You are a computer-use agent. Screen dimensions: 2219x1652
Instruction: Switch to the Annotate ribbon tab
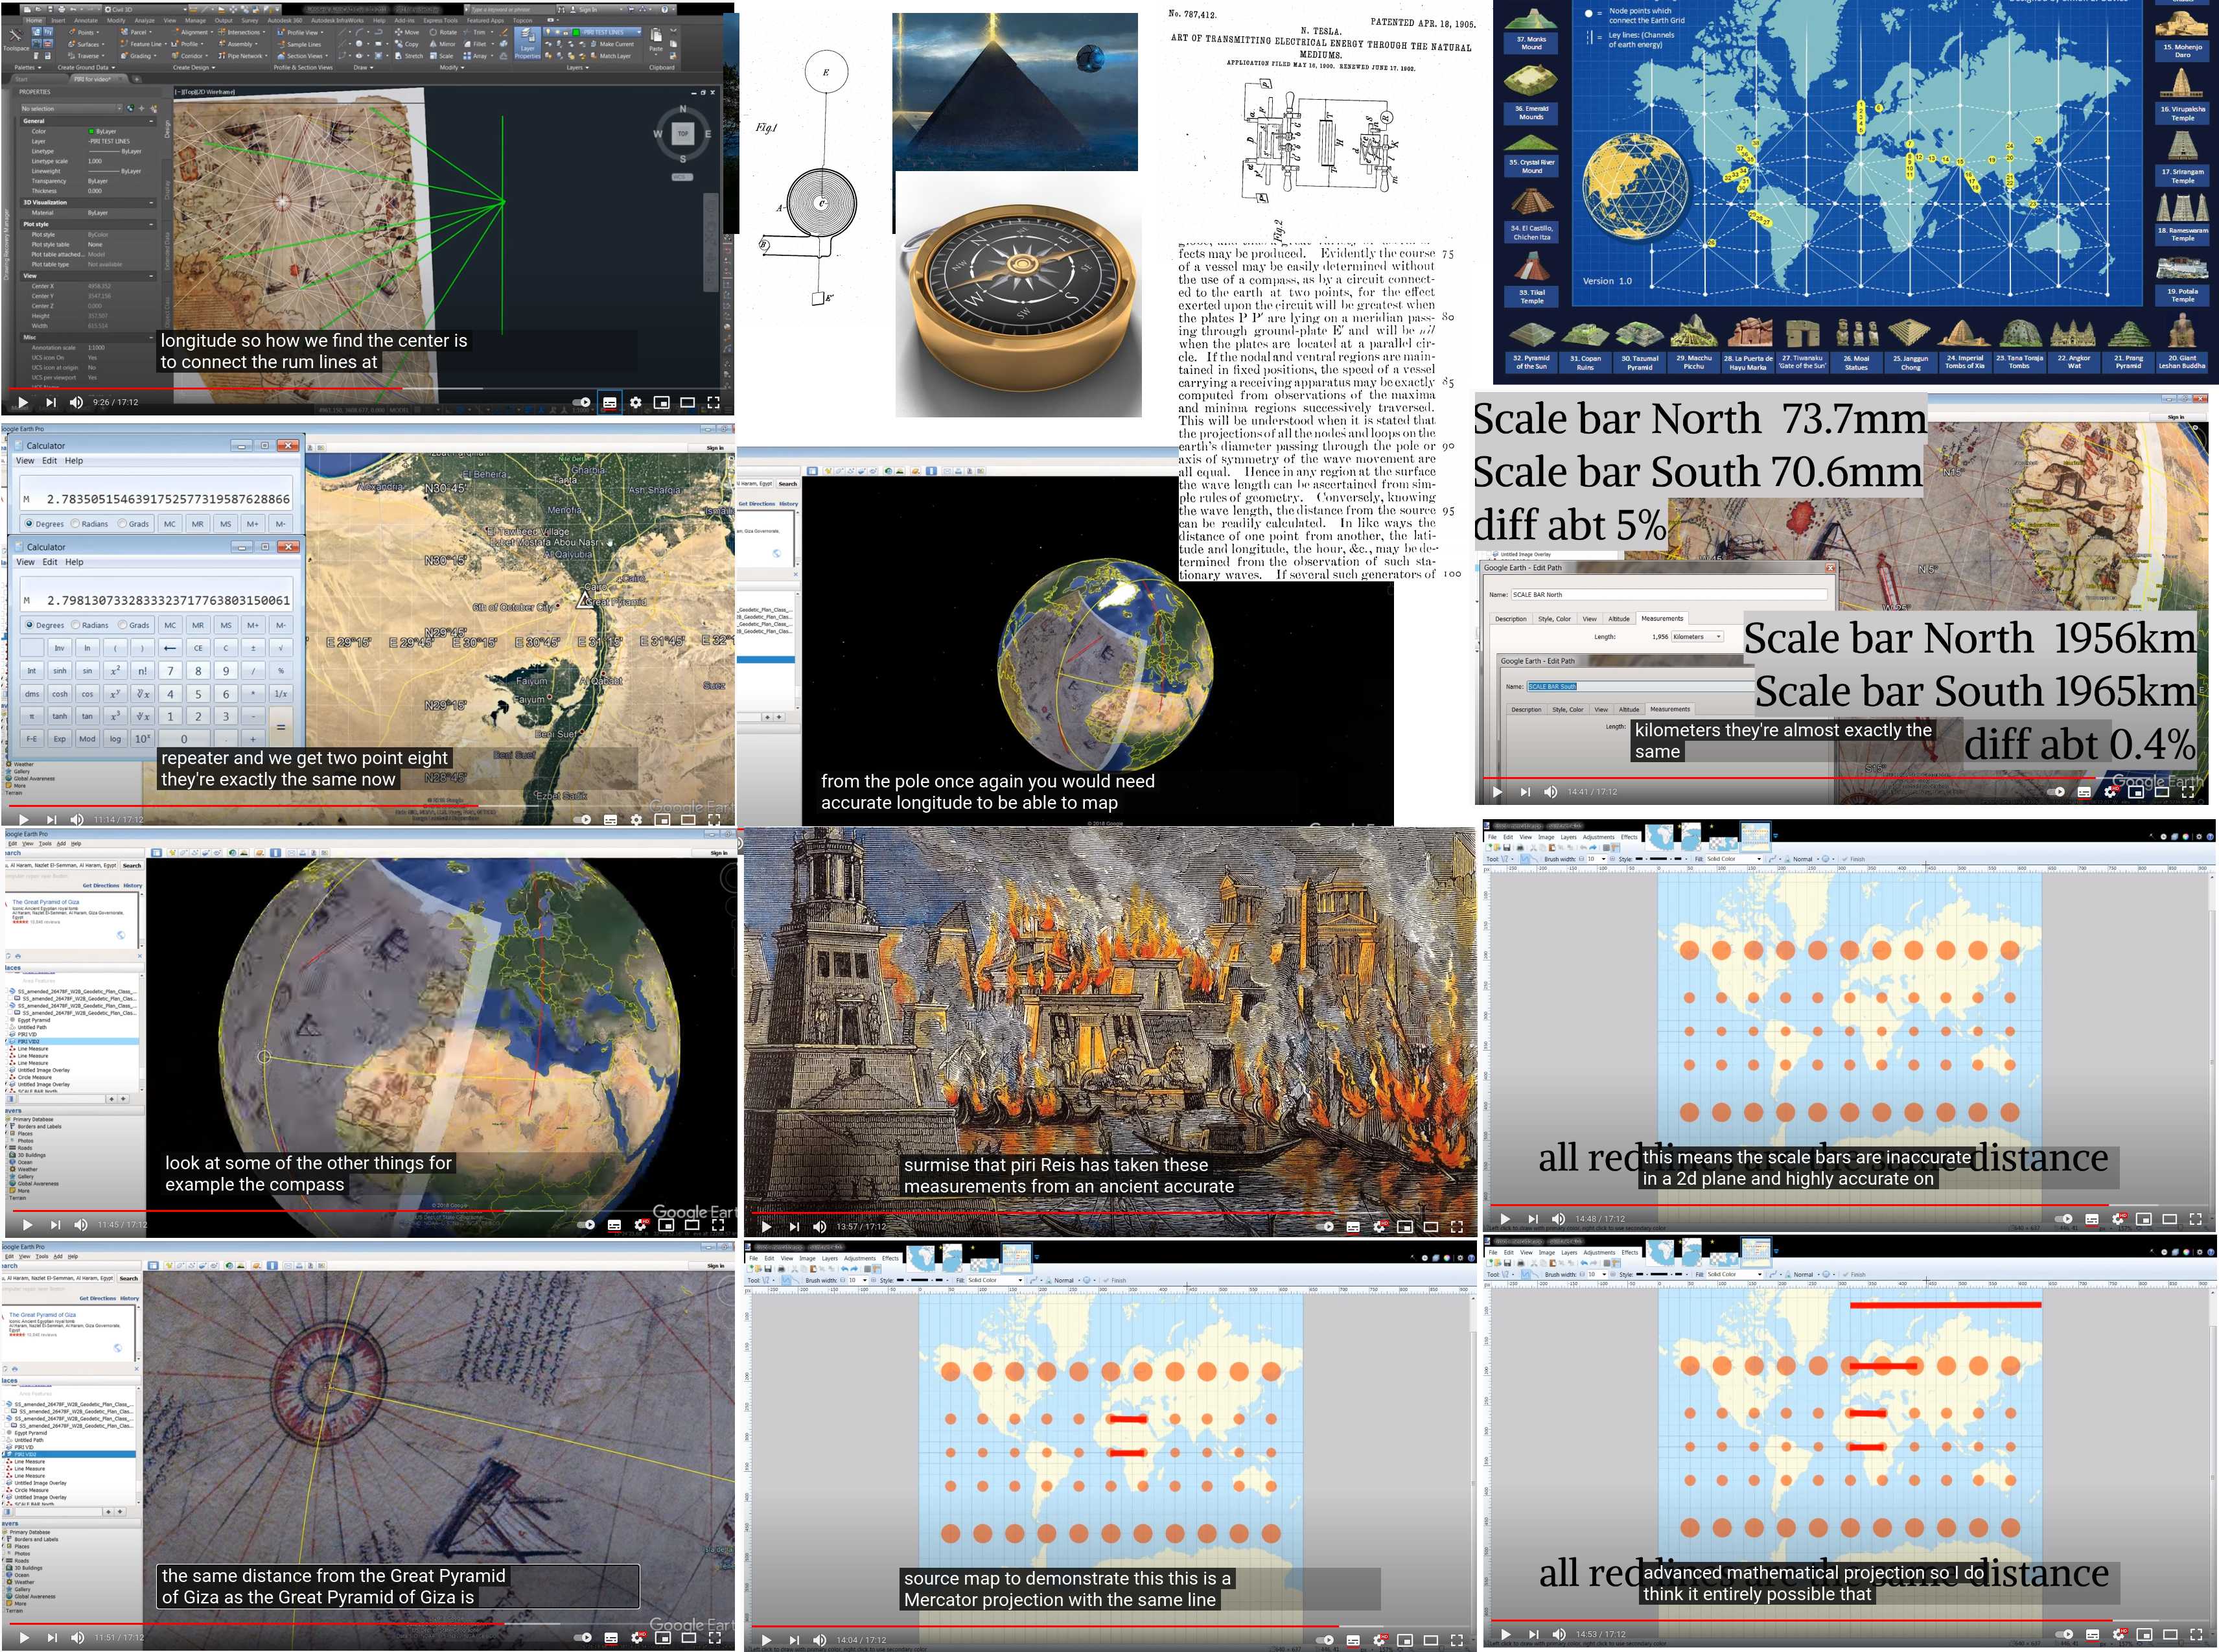(86, 20)
